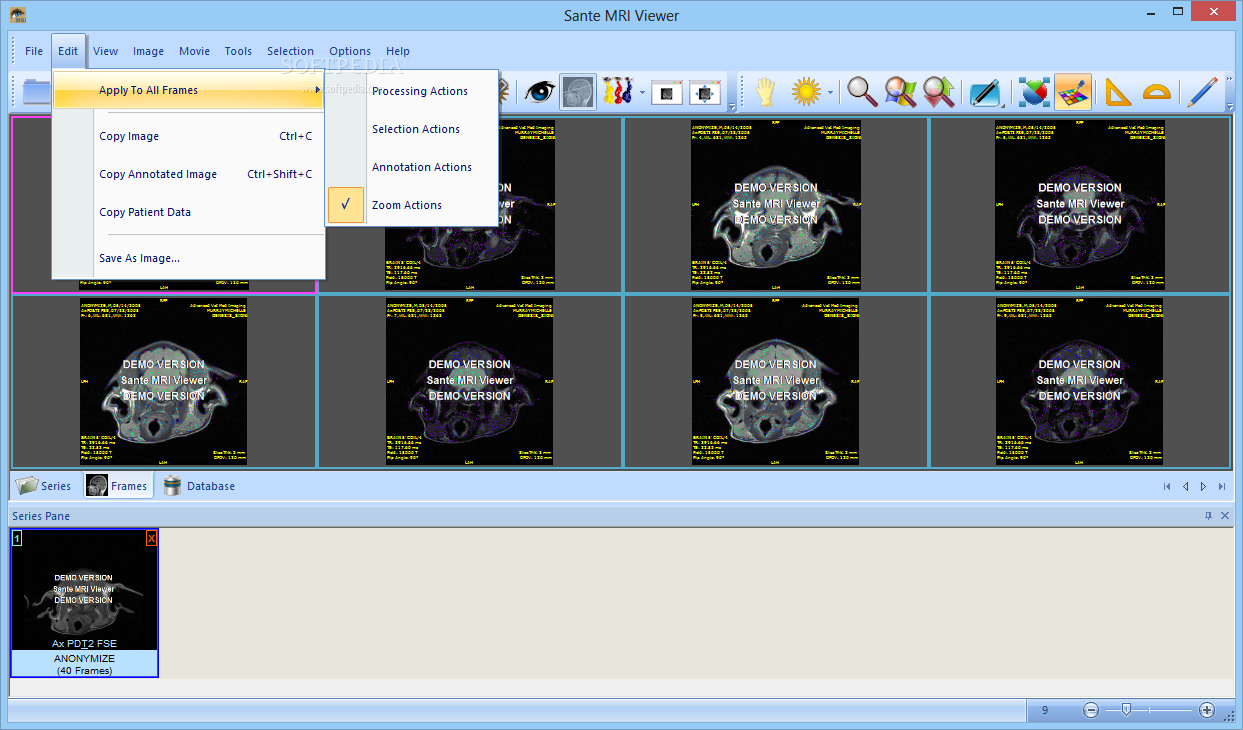Click the single window layout icon
Image resolution: width=1243 pixels, height=730 pixels.
[x=667, y=92]
